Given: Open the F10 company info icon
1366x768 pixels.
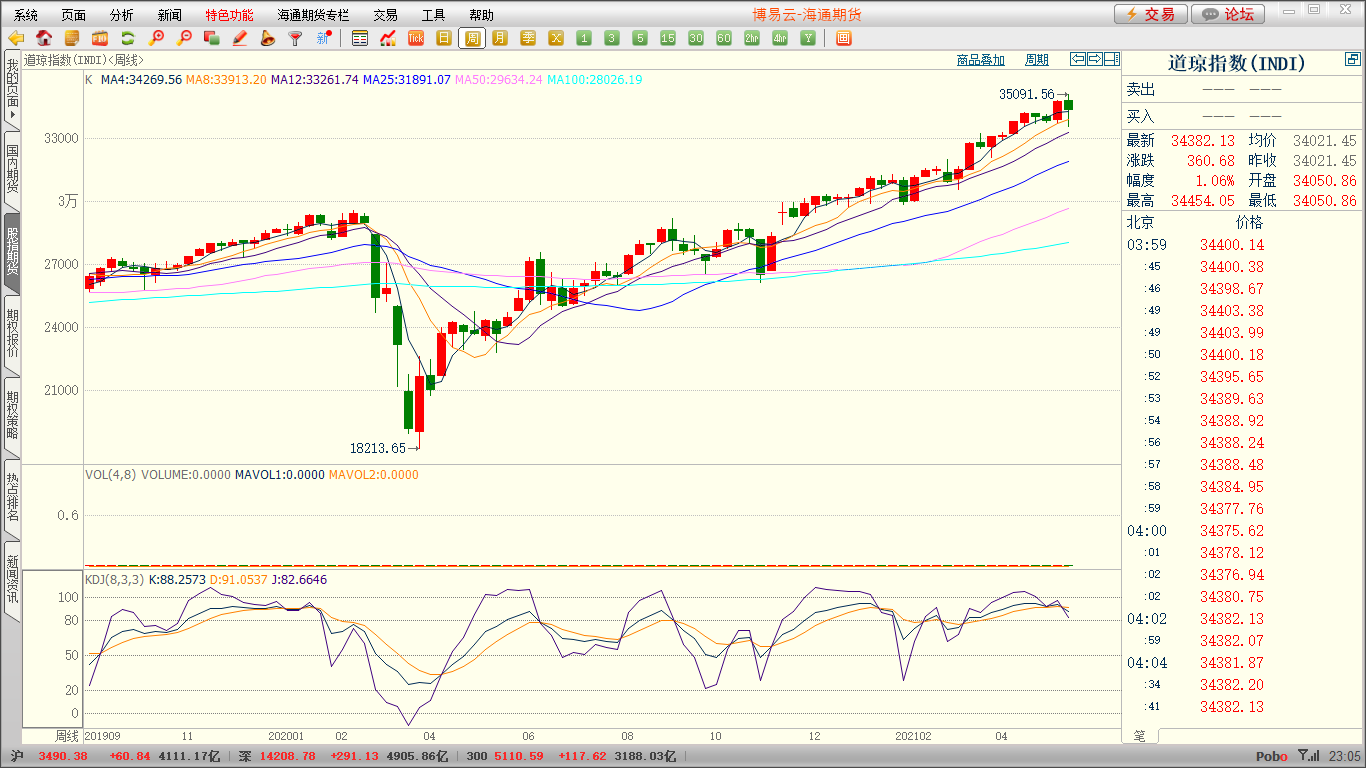Looking at the screenshot, I should tap(100, 38).
